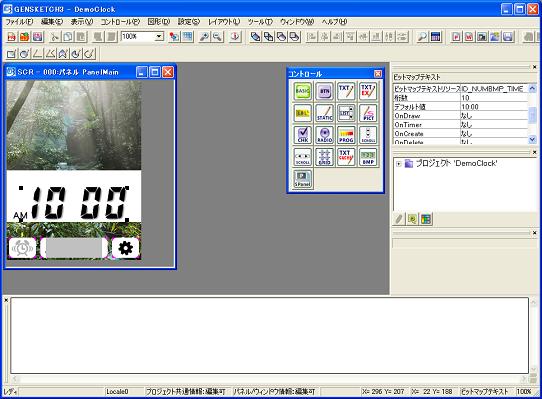The width and height of the screenshot is (542, 399).
Task: Open the ファイル(F) menu
Action: (19, 22)
